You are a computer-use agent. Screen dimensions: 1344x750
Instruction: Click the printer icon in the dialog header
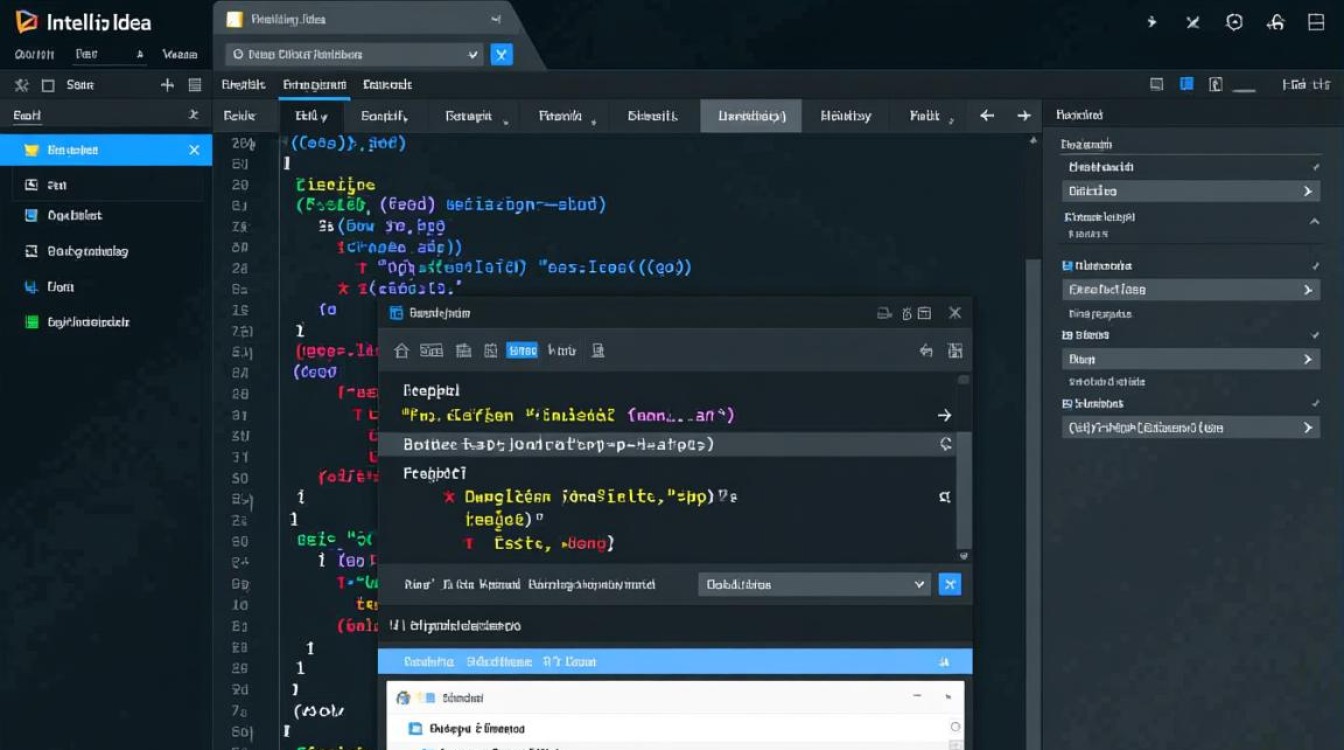886,314
